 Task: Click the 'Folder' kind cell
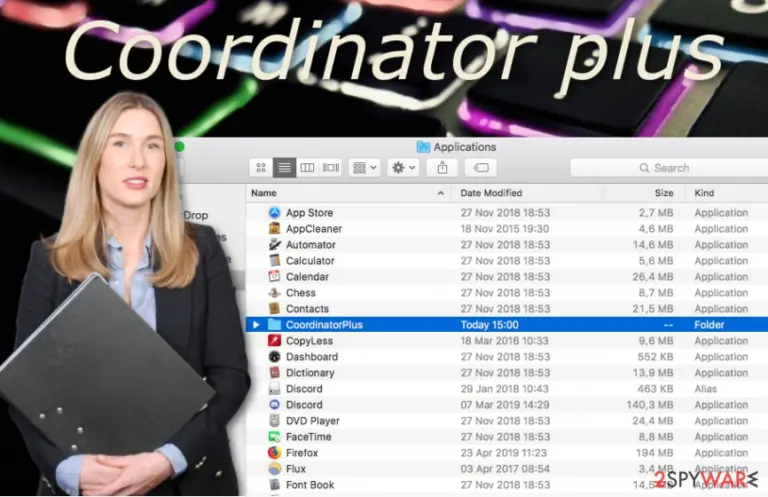(x=709, y=325)
